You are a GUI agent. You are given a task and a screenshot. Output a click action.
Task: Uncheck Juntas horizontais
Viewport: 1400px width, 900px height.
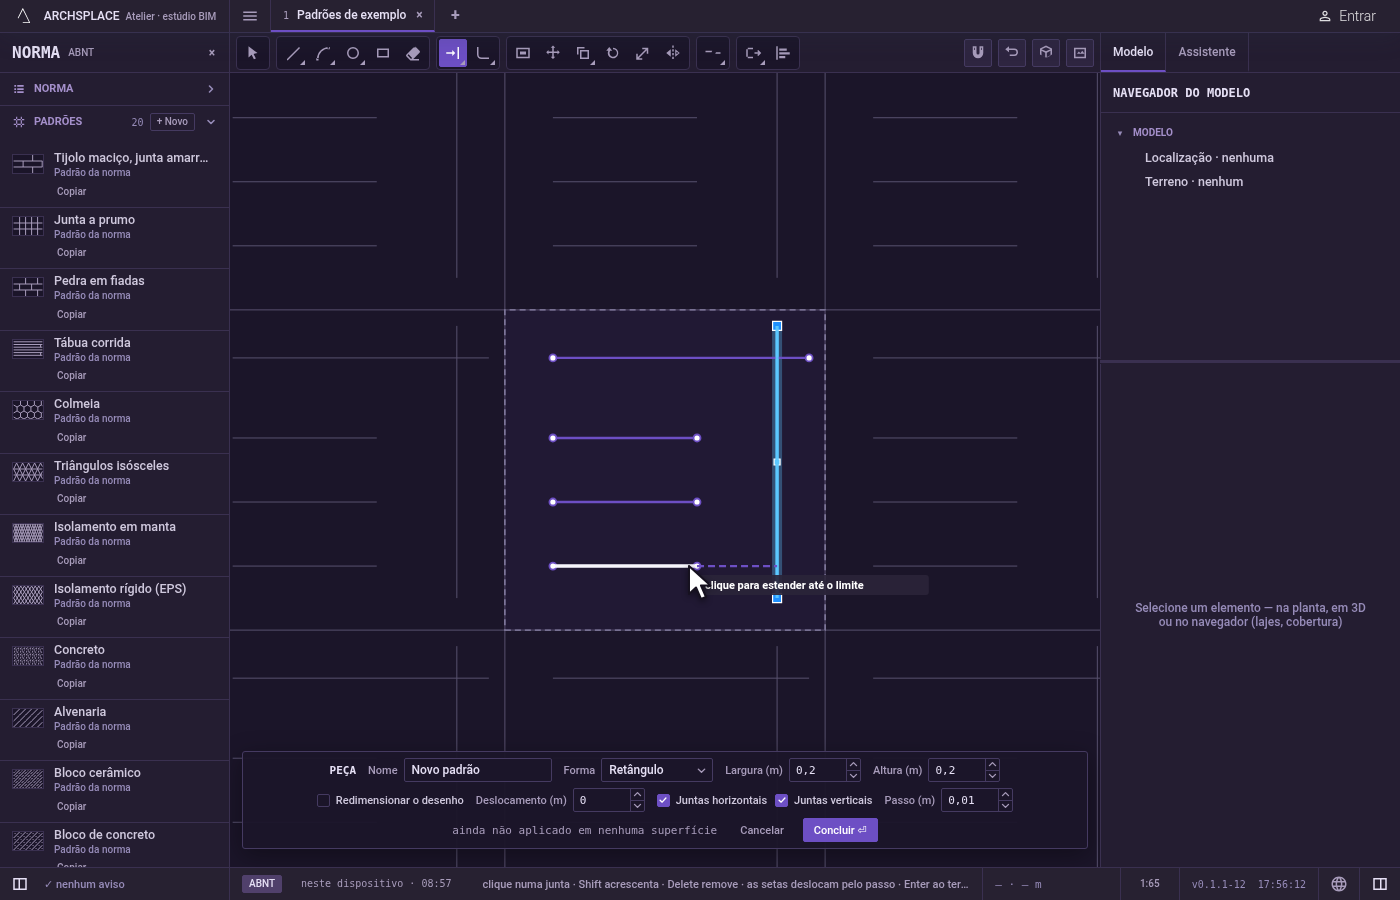[x=663, y=800]
